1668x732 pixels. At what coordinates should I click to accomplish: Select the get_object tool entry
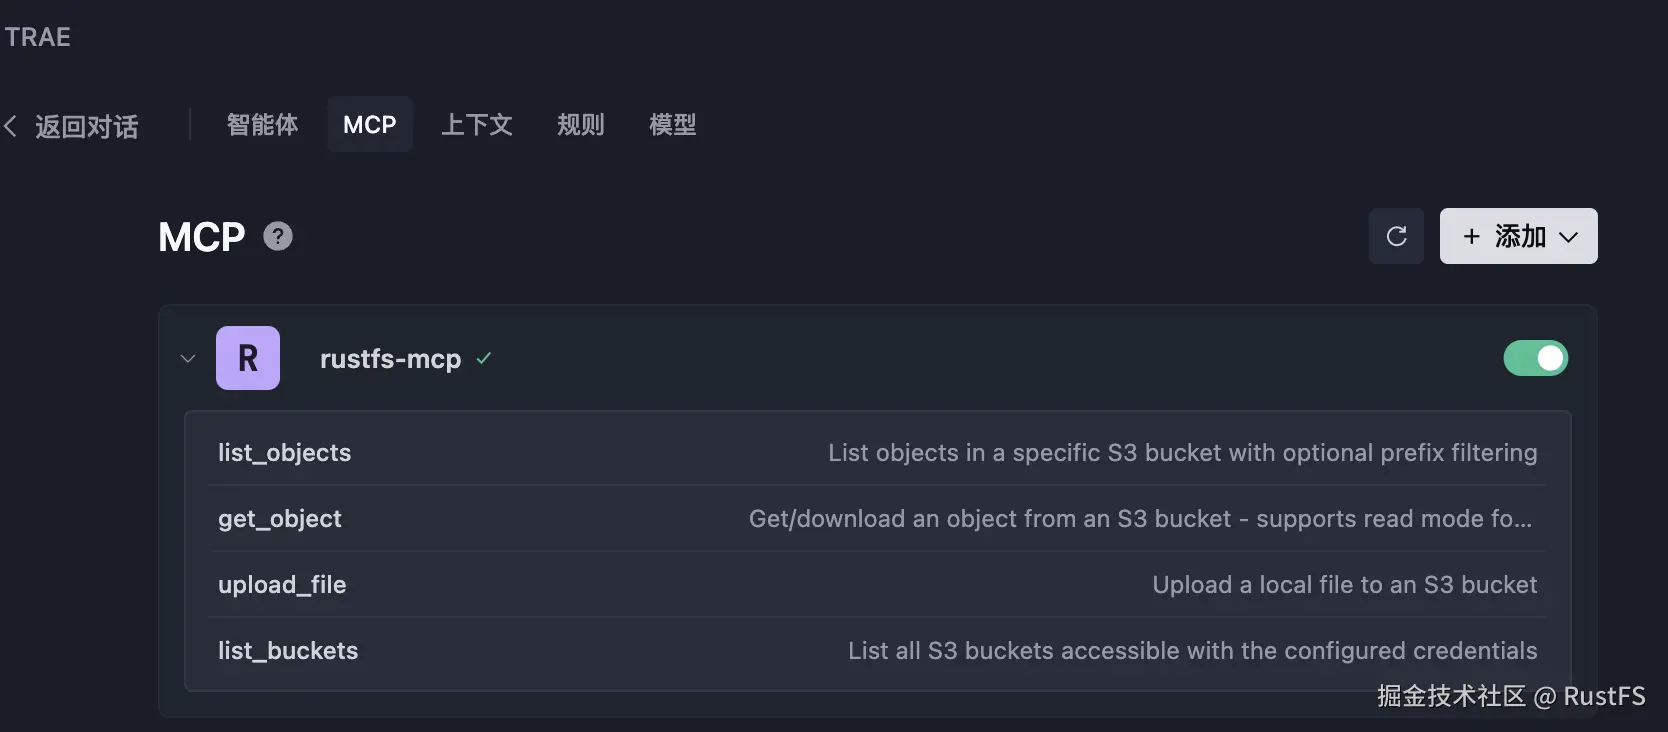280,519
